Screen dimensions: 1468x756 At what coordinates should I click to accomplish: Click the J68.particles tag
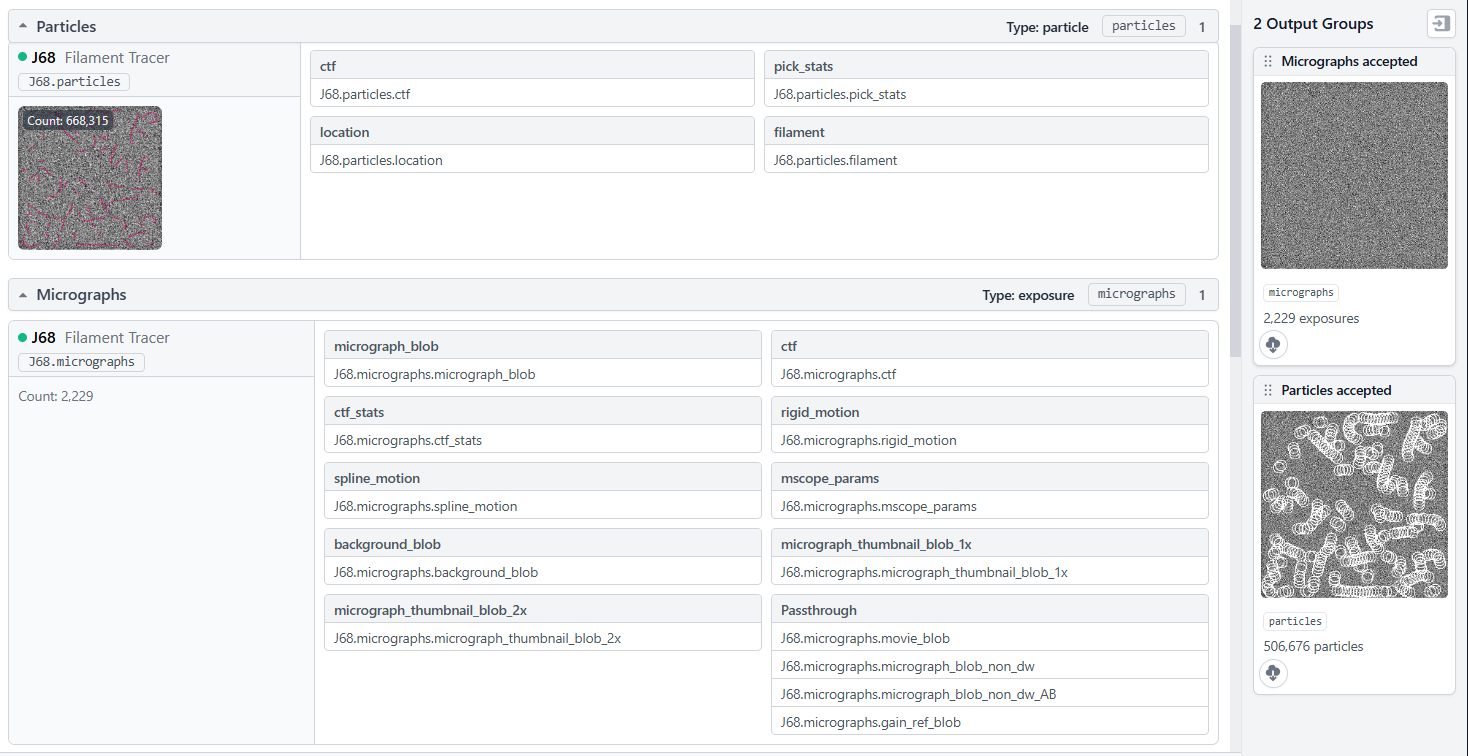click(x=74, y=82)
